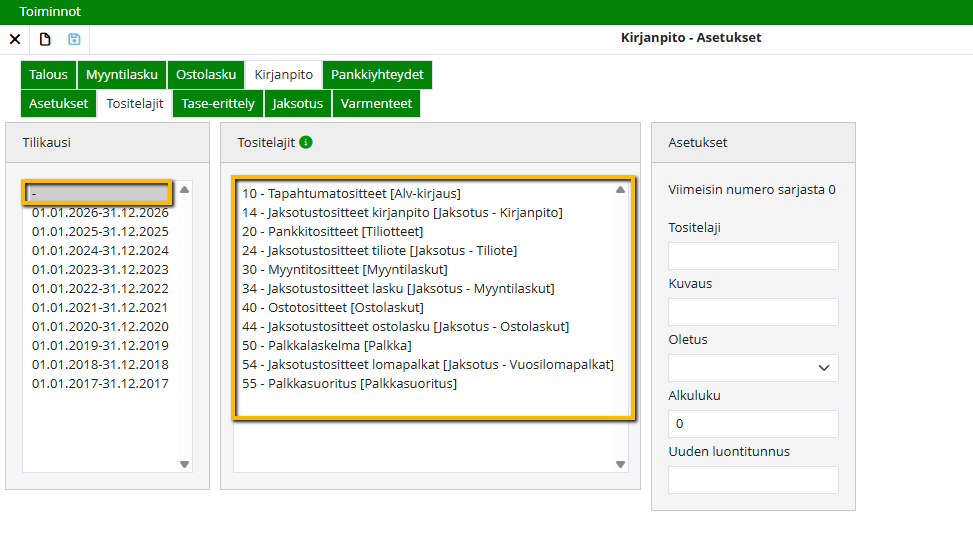The height and width of the screenshot is (548, 973).
Task: Click the new document icon
Action: click(45, 39)
